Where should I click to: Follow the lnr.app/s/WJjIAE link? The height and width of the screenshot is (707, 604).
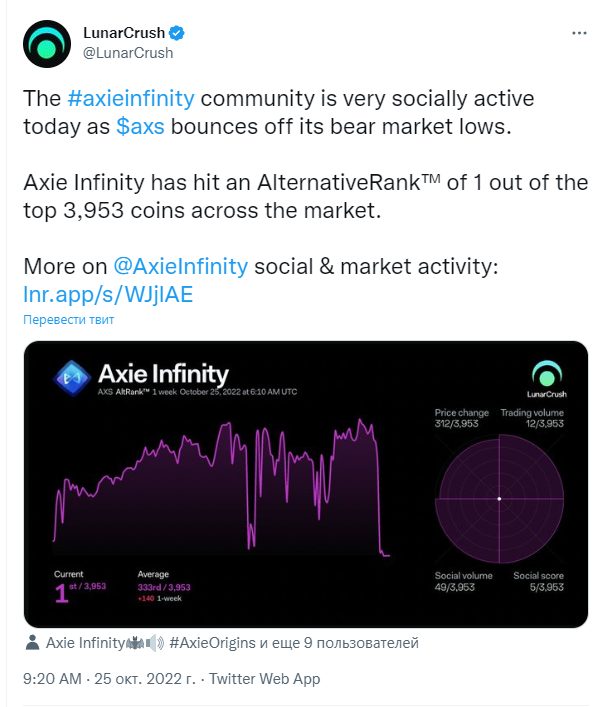pos(108,294)
